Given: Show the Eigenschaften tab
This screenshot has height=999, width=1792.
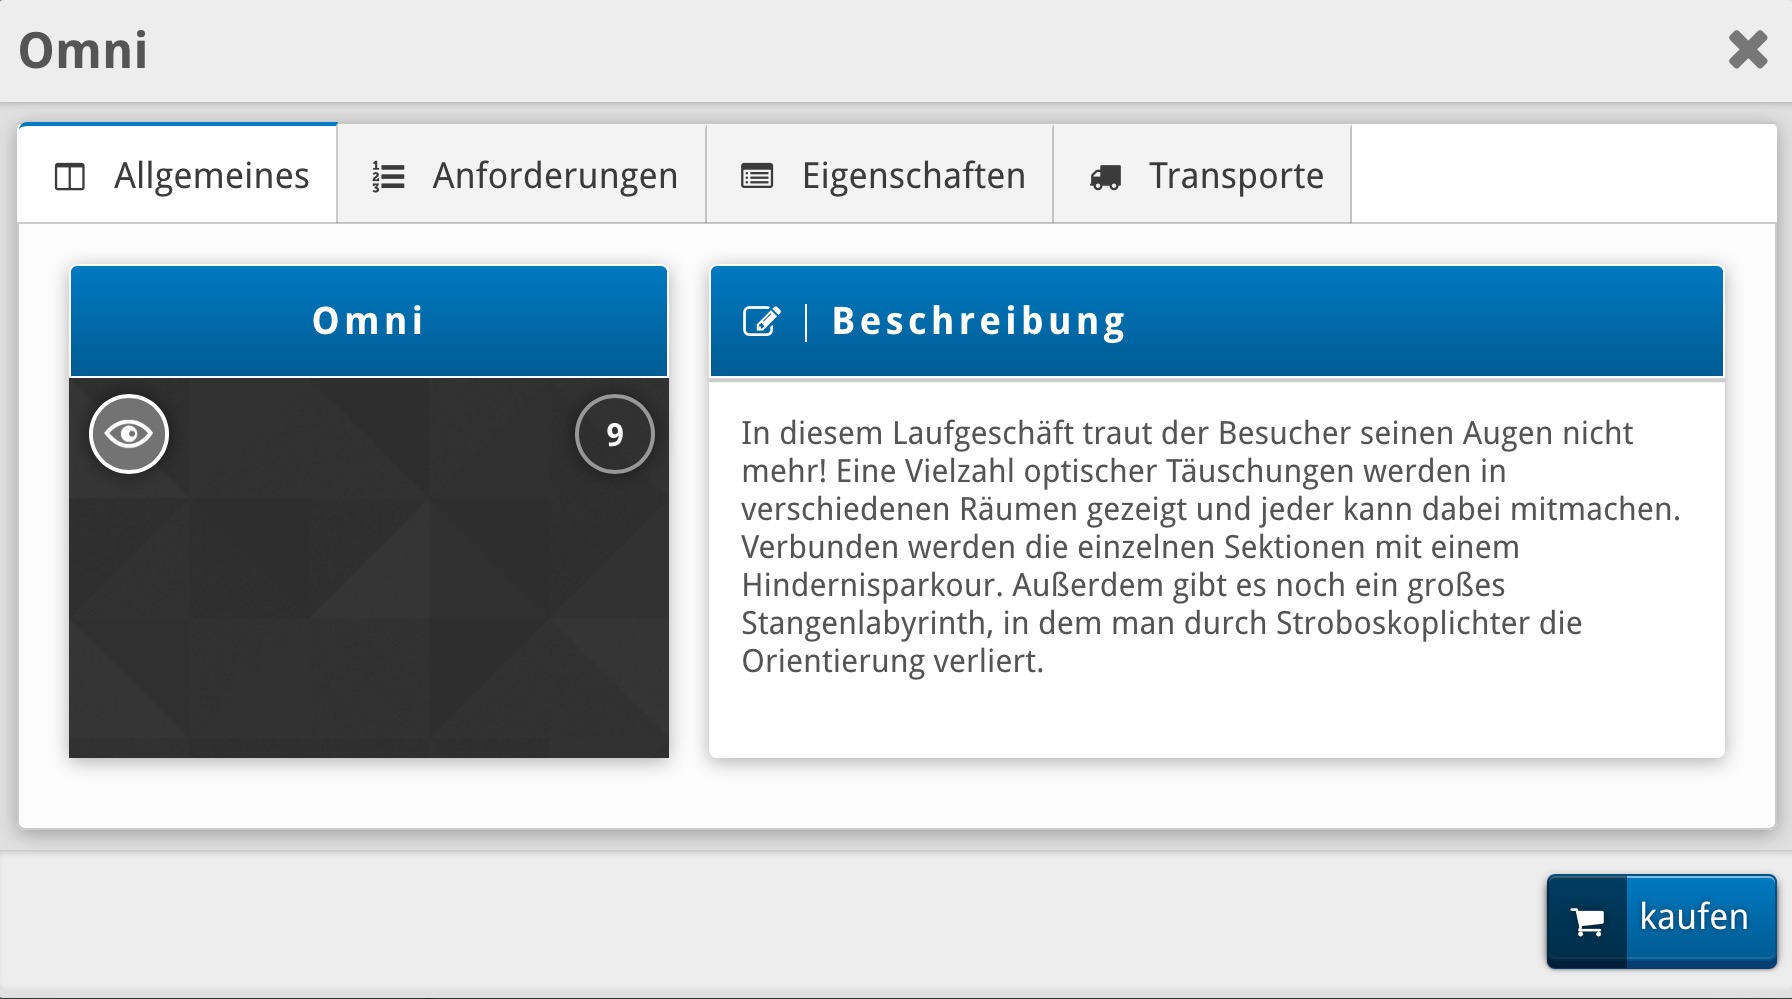Looking at the screenshot, I should (x=912, y=176).
